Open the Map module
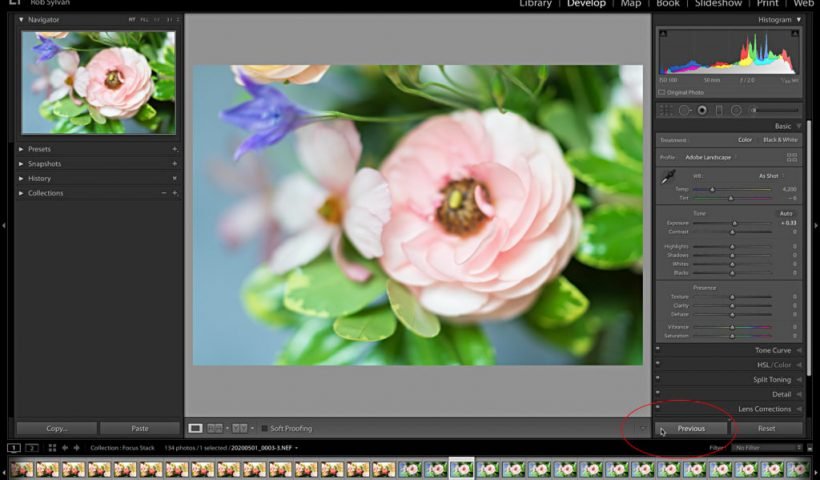The height and width of the screenshot is (480, 820). click(631, 4)
